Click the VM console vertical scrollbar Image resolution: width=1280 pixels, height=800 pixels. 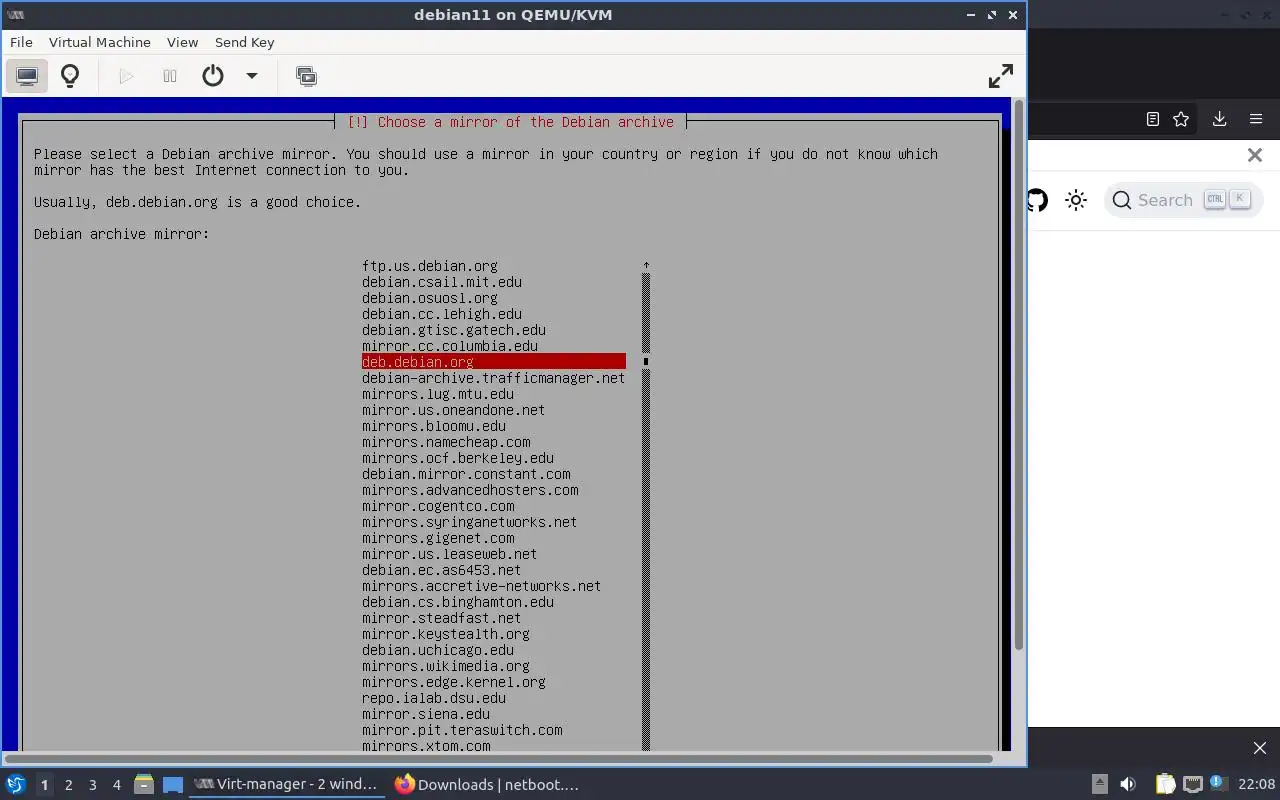click(1019, 375)
